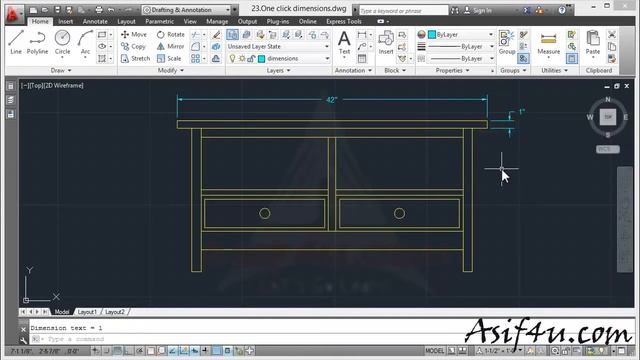Screen dimensions: 640x360
Task: Click the Erase tool icon
Action: coord(216,35)
